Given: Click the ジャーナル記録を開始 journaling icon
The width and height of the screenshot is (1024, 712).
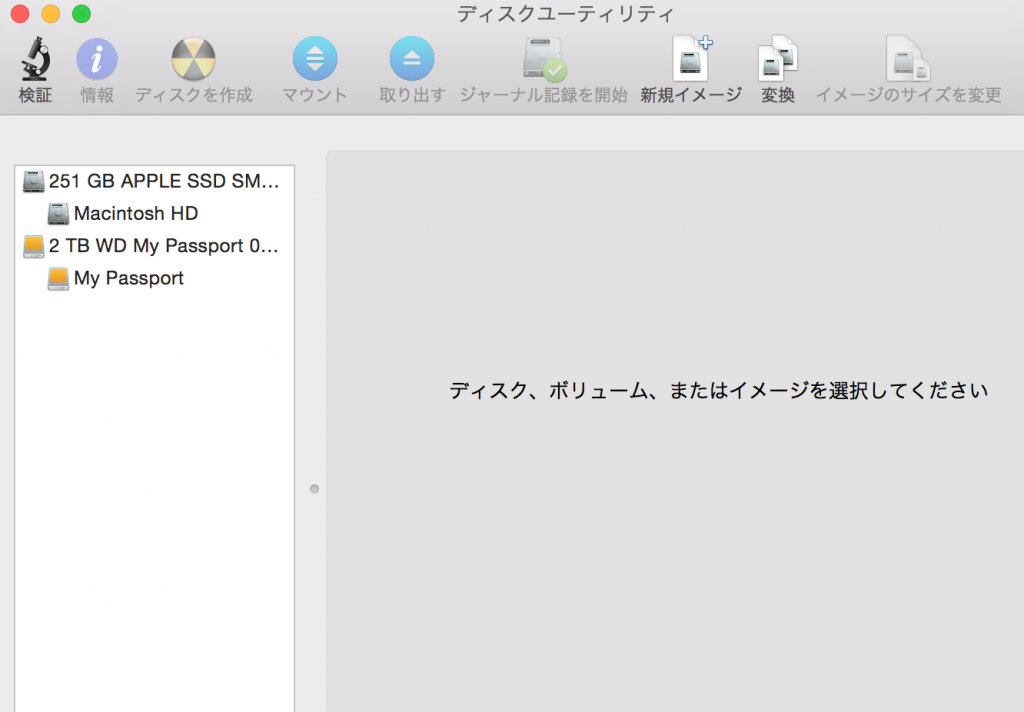Looking at the screenshot, I should [x=543, y=60].
